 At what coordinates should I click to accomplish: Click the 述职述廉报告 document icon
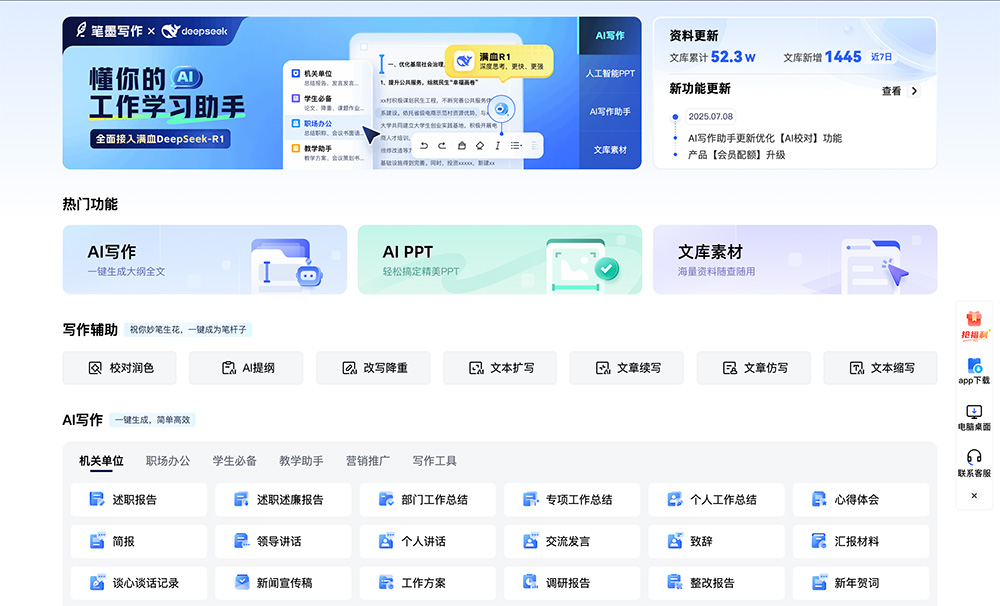click(241, 499)
